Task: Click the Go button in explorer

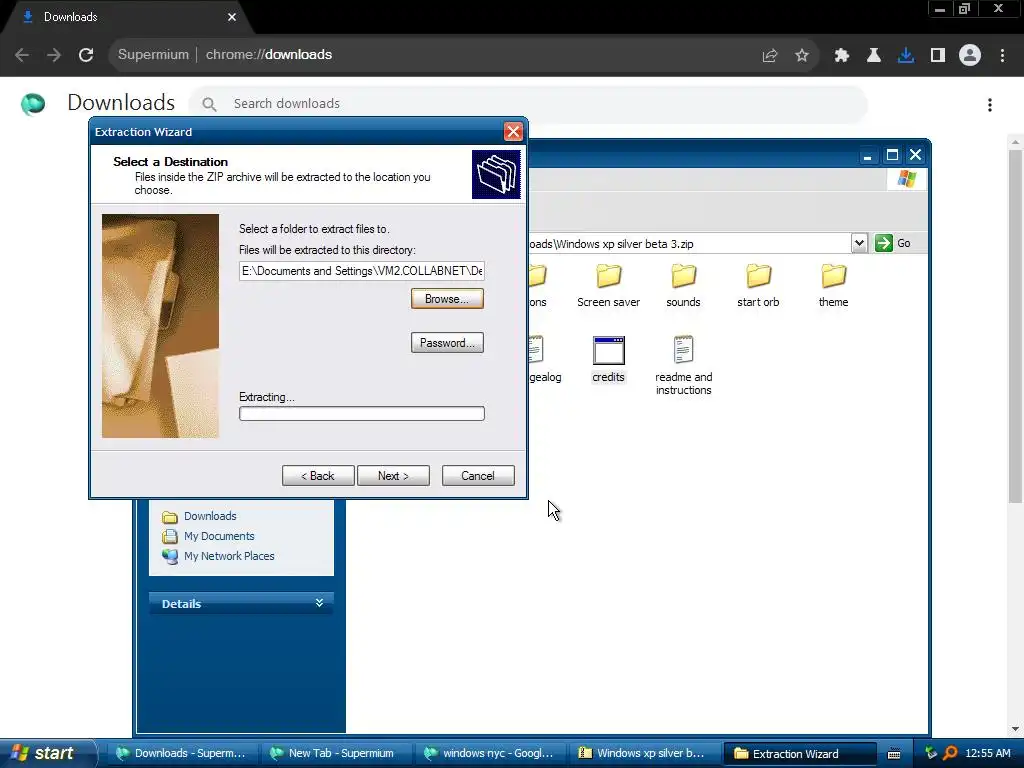Action: [893, 243]
